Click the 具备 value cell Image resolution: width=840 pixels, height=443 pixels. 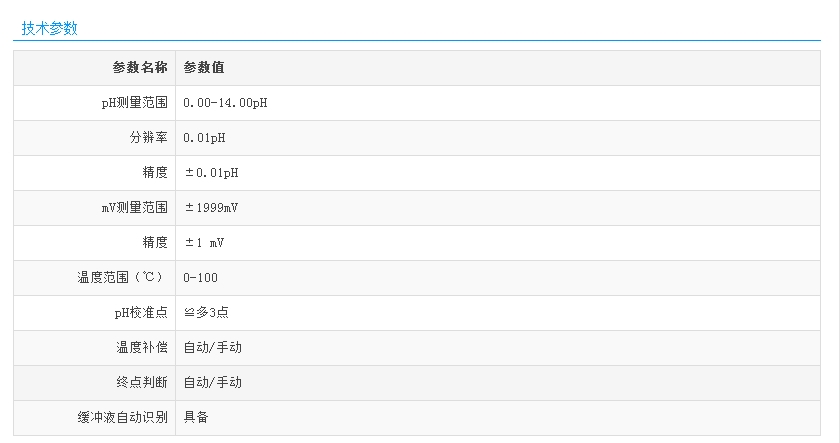tap(196, 418)
